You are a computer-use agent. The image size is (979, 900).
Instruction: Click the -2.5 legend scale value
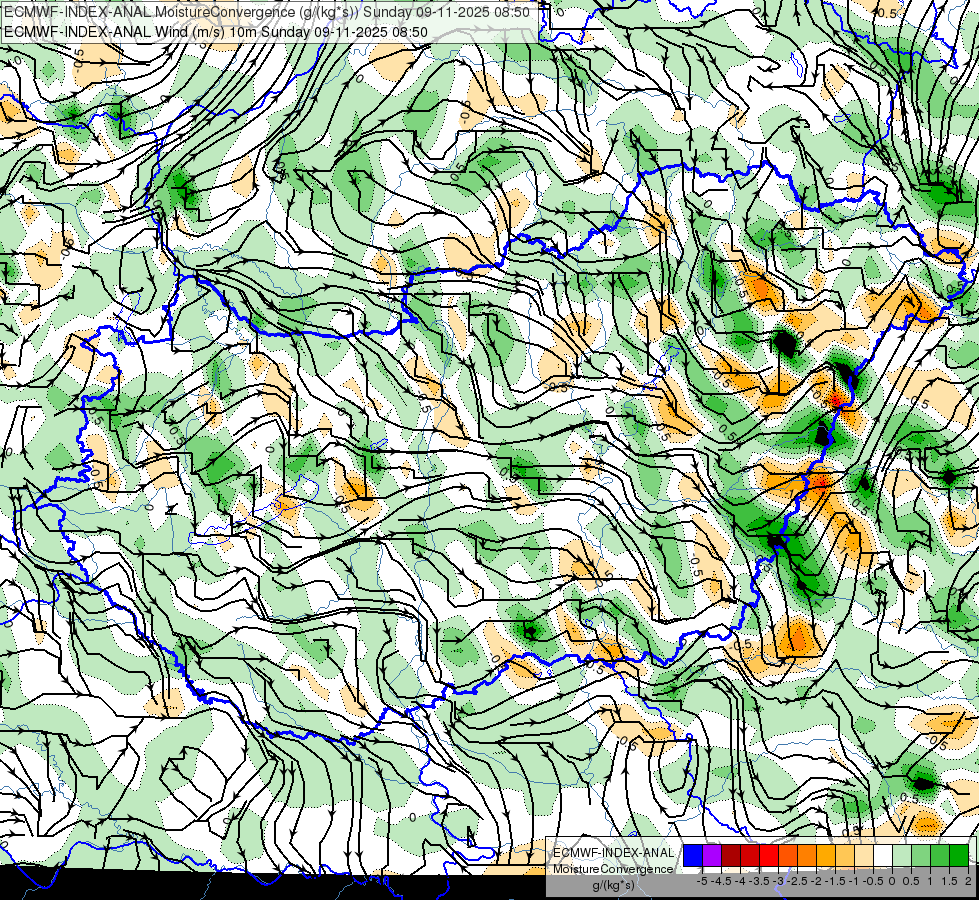pyautogui.click(x=797, y=881)
